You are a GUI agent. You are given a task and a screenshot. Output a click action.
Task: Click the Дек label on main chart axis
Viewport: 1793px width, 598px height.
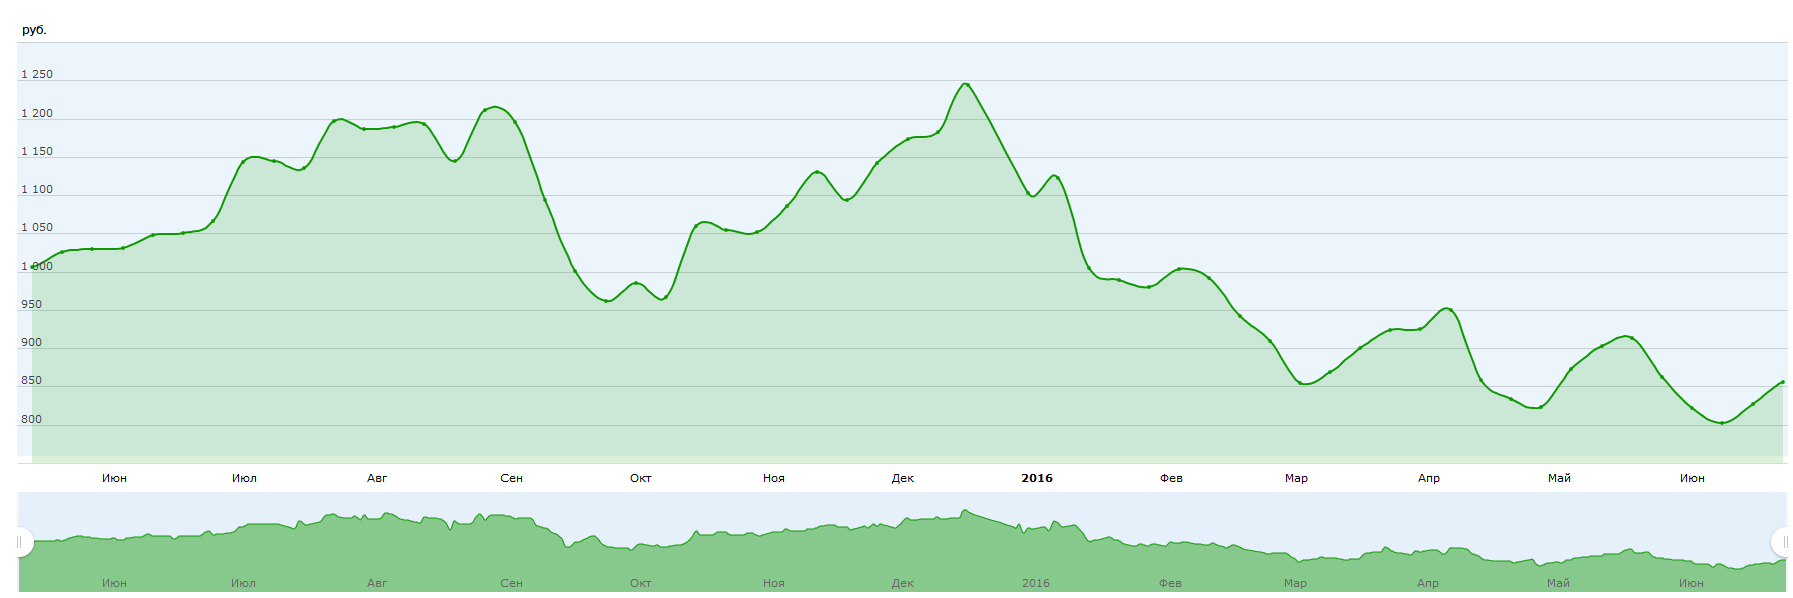point(902,478)
